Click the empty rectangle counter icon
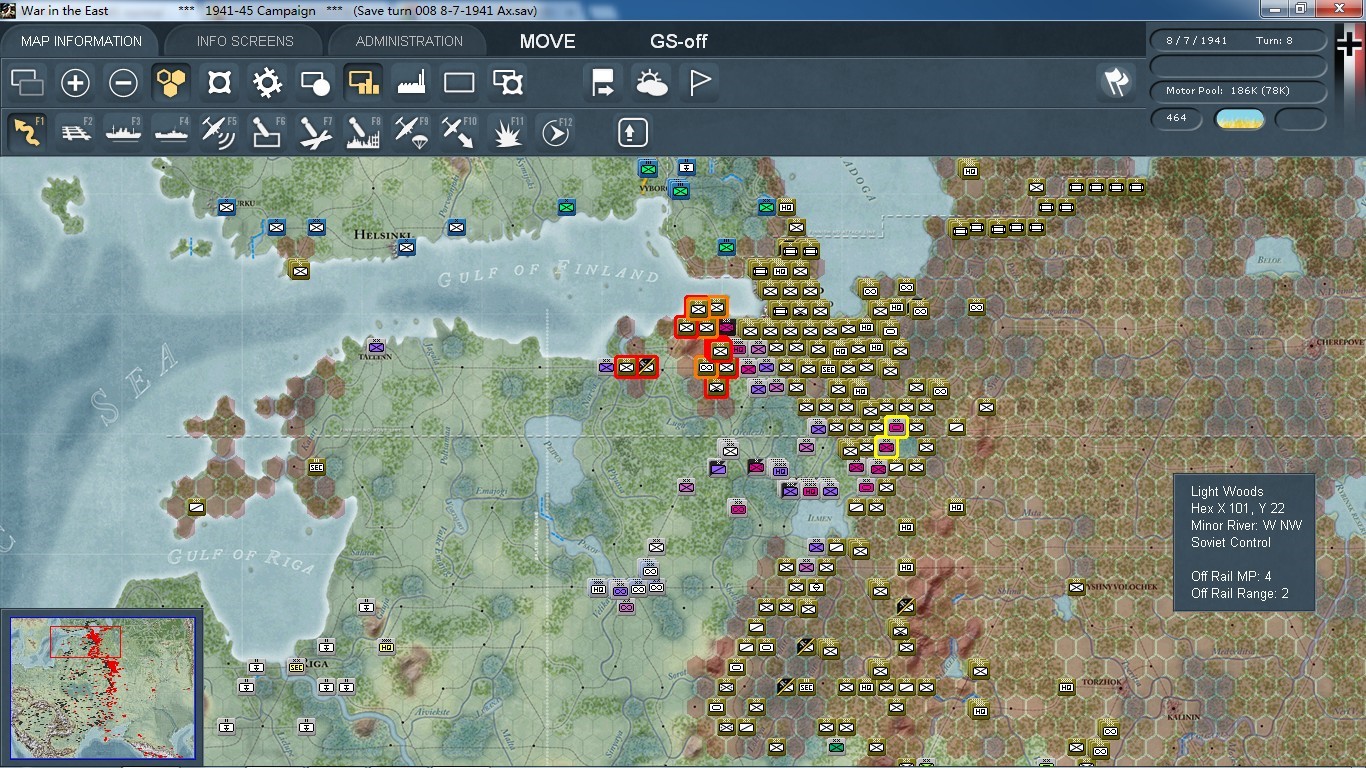This screenshot has width=1366, height=768. click(x=459, y=82)
